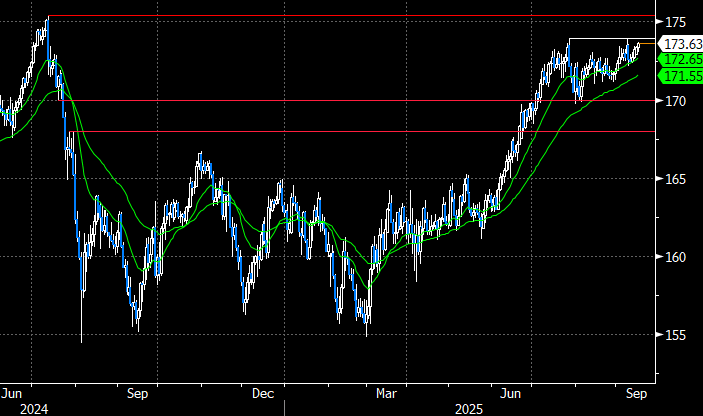Click the Sep label for 2024

coord(138,393)
